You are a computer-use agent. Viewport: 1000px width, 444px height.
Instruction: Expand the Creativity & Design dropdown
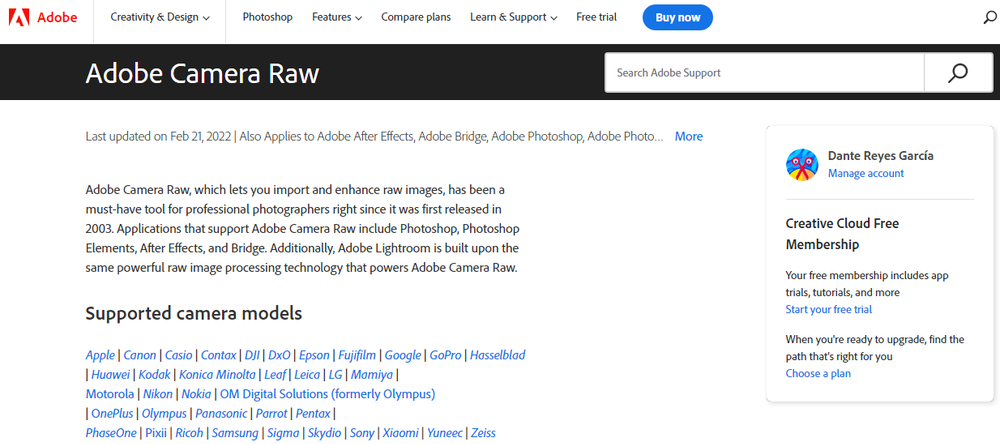(x=160, y=17)
